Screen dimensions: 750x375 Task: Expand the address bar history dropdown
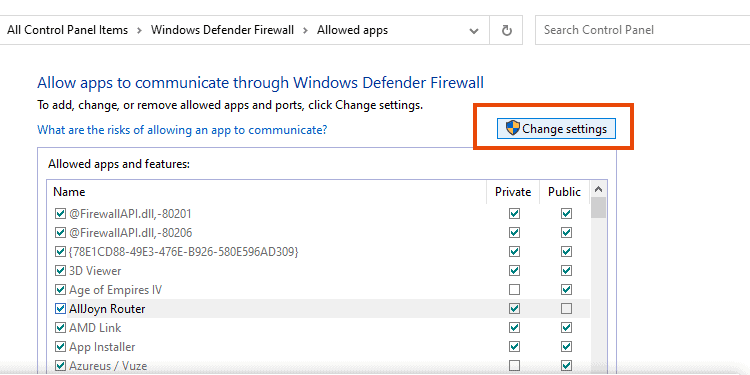click(x=474, y=31)
